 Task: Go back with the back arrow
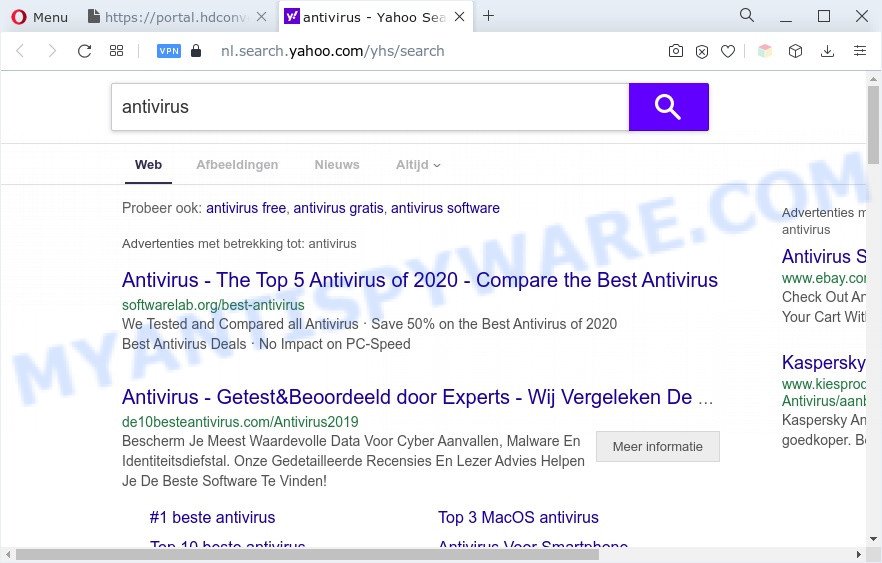pos(20,51)
